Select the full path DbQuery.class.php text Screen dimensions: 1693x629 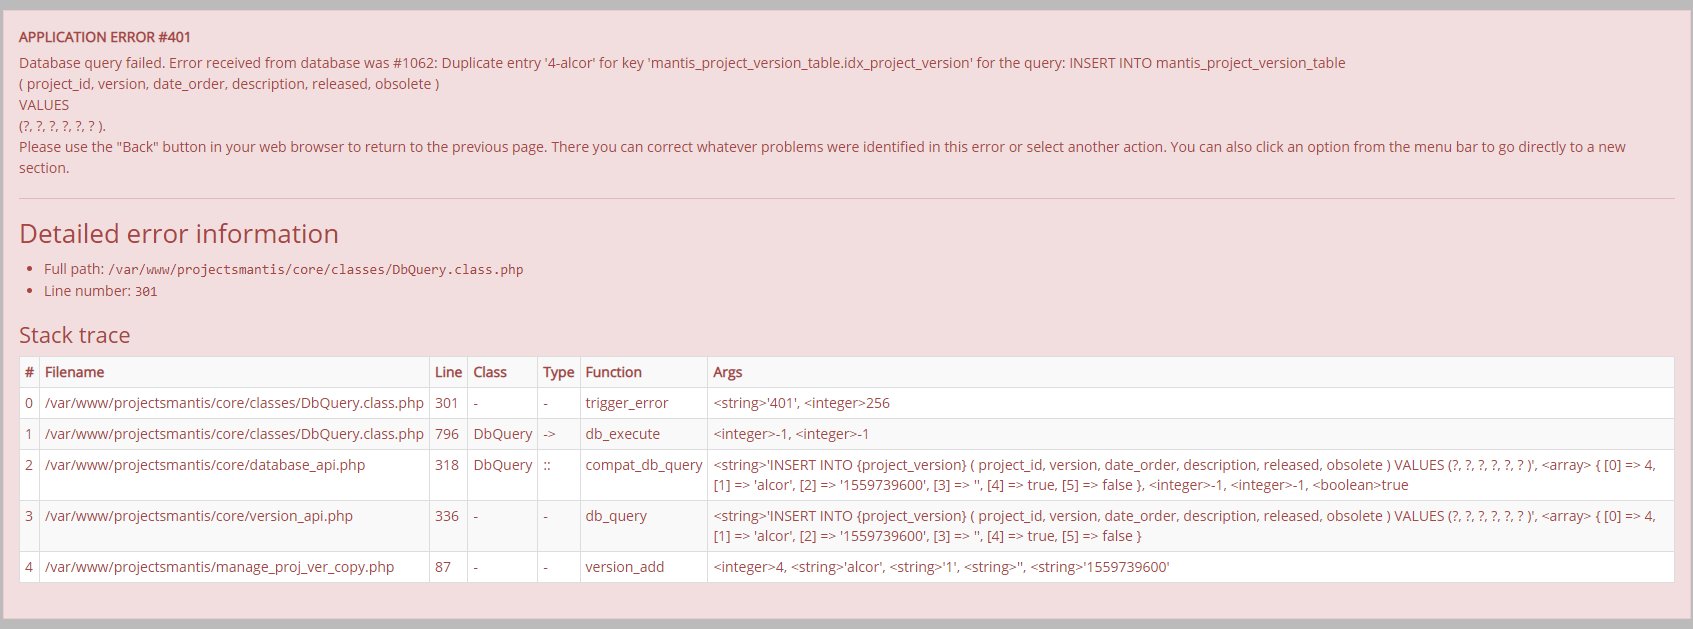[x=316, y=270]
